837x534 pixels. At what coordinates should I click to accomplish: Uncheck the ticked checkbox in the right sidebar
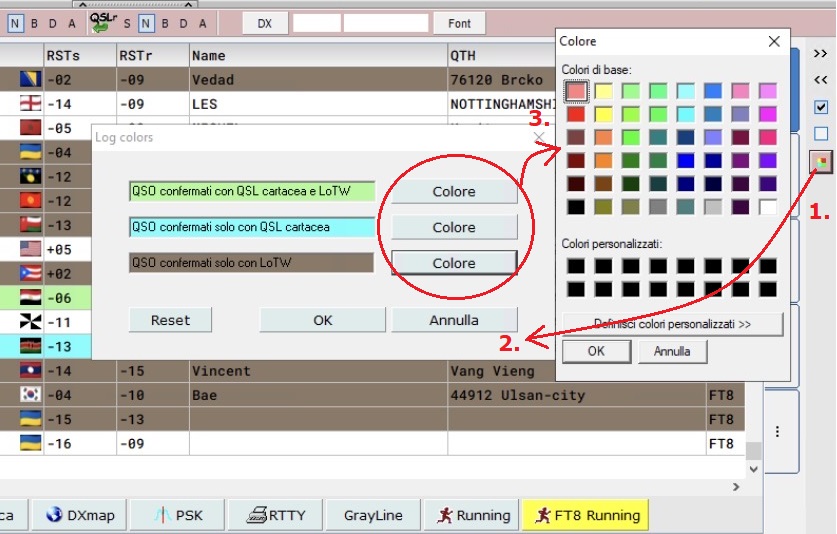(821, 107)
